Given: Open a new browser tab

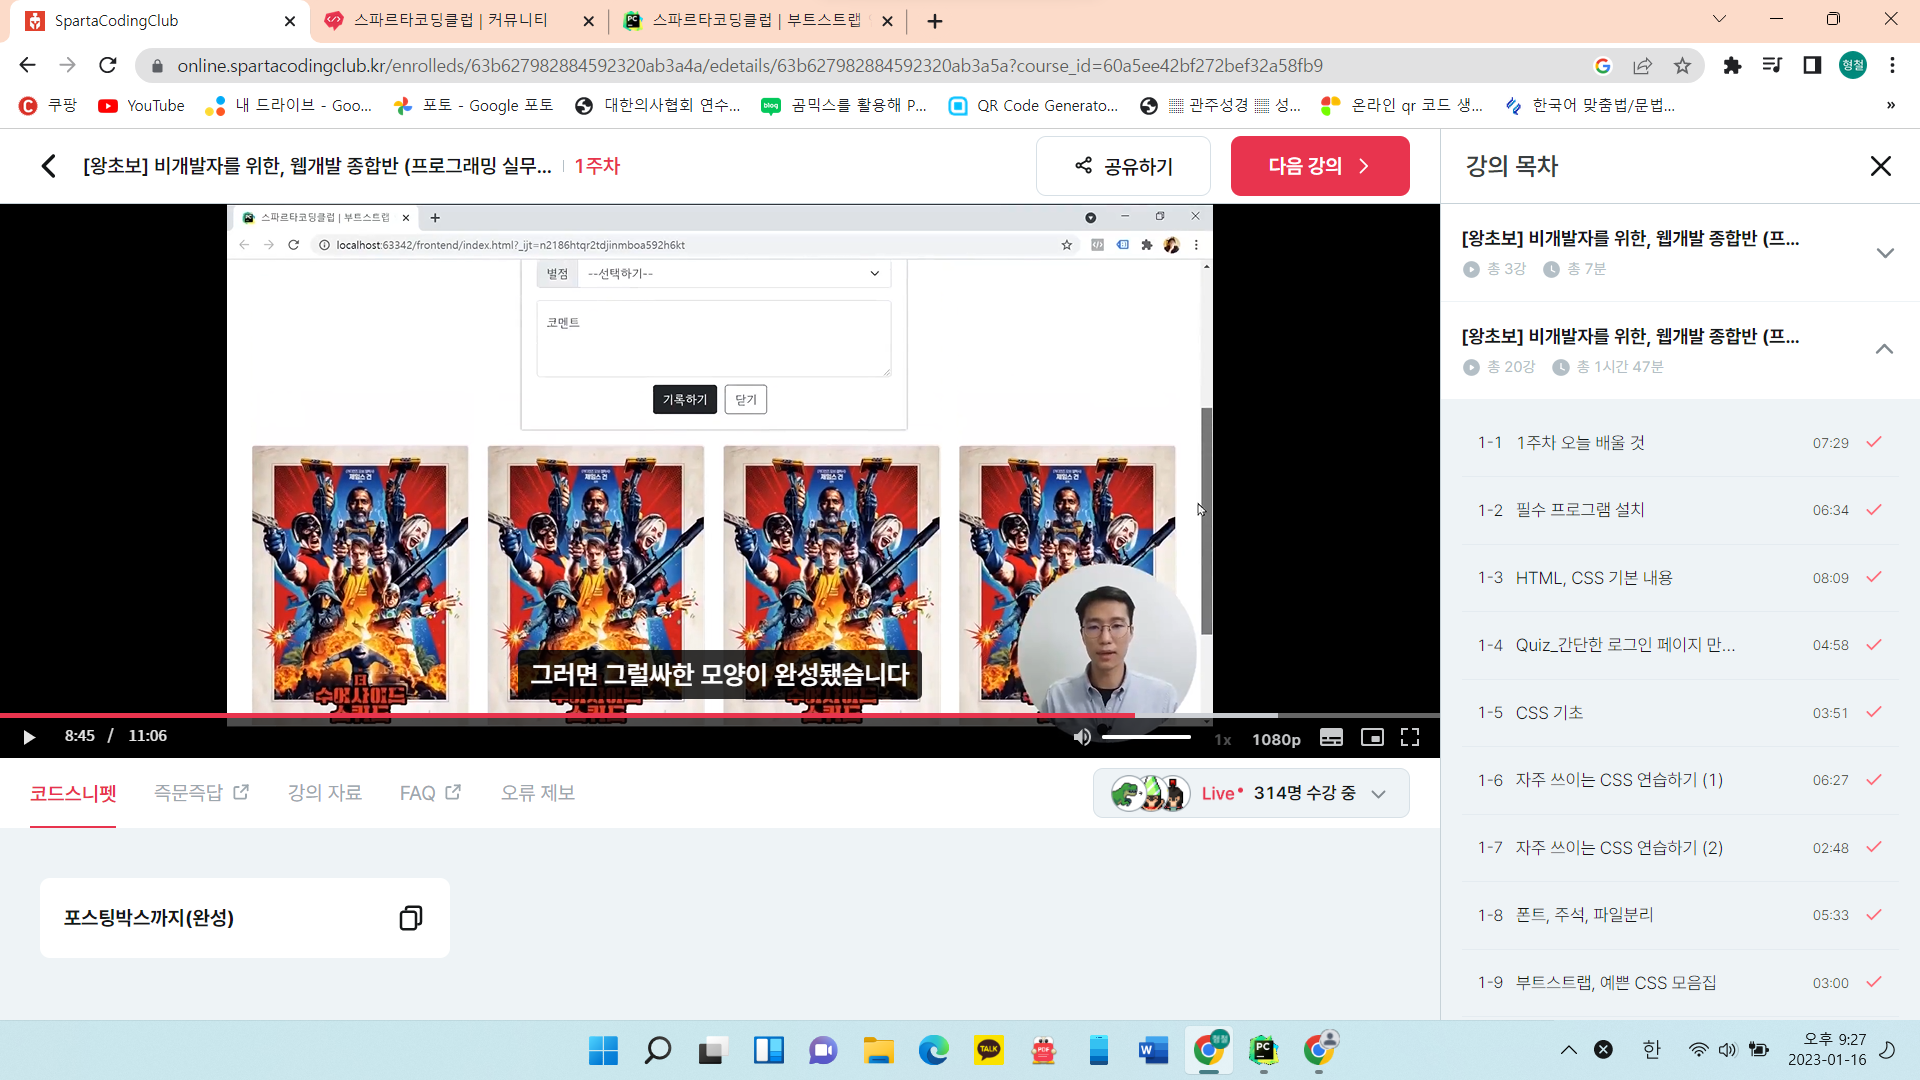Looking at the screenshot, I should coord(935,21).
